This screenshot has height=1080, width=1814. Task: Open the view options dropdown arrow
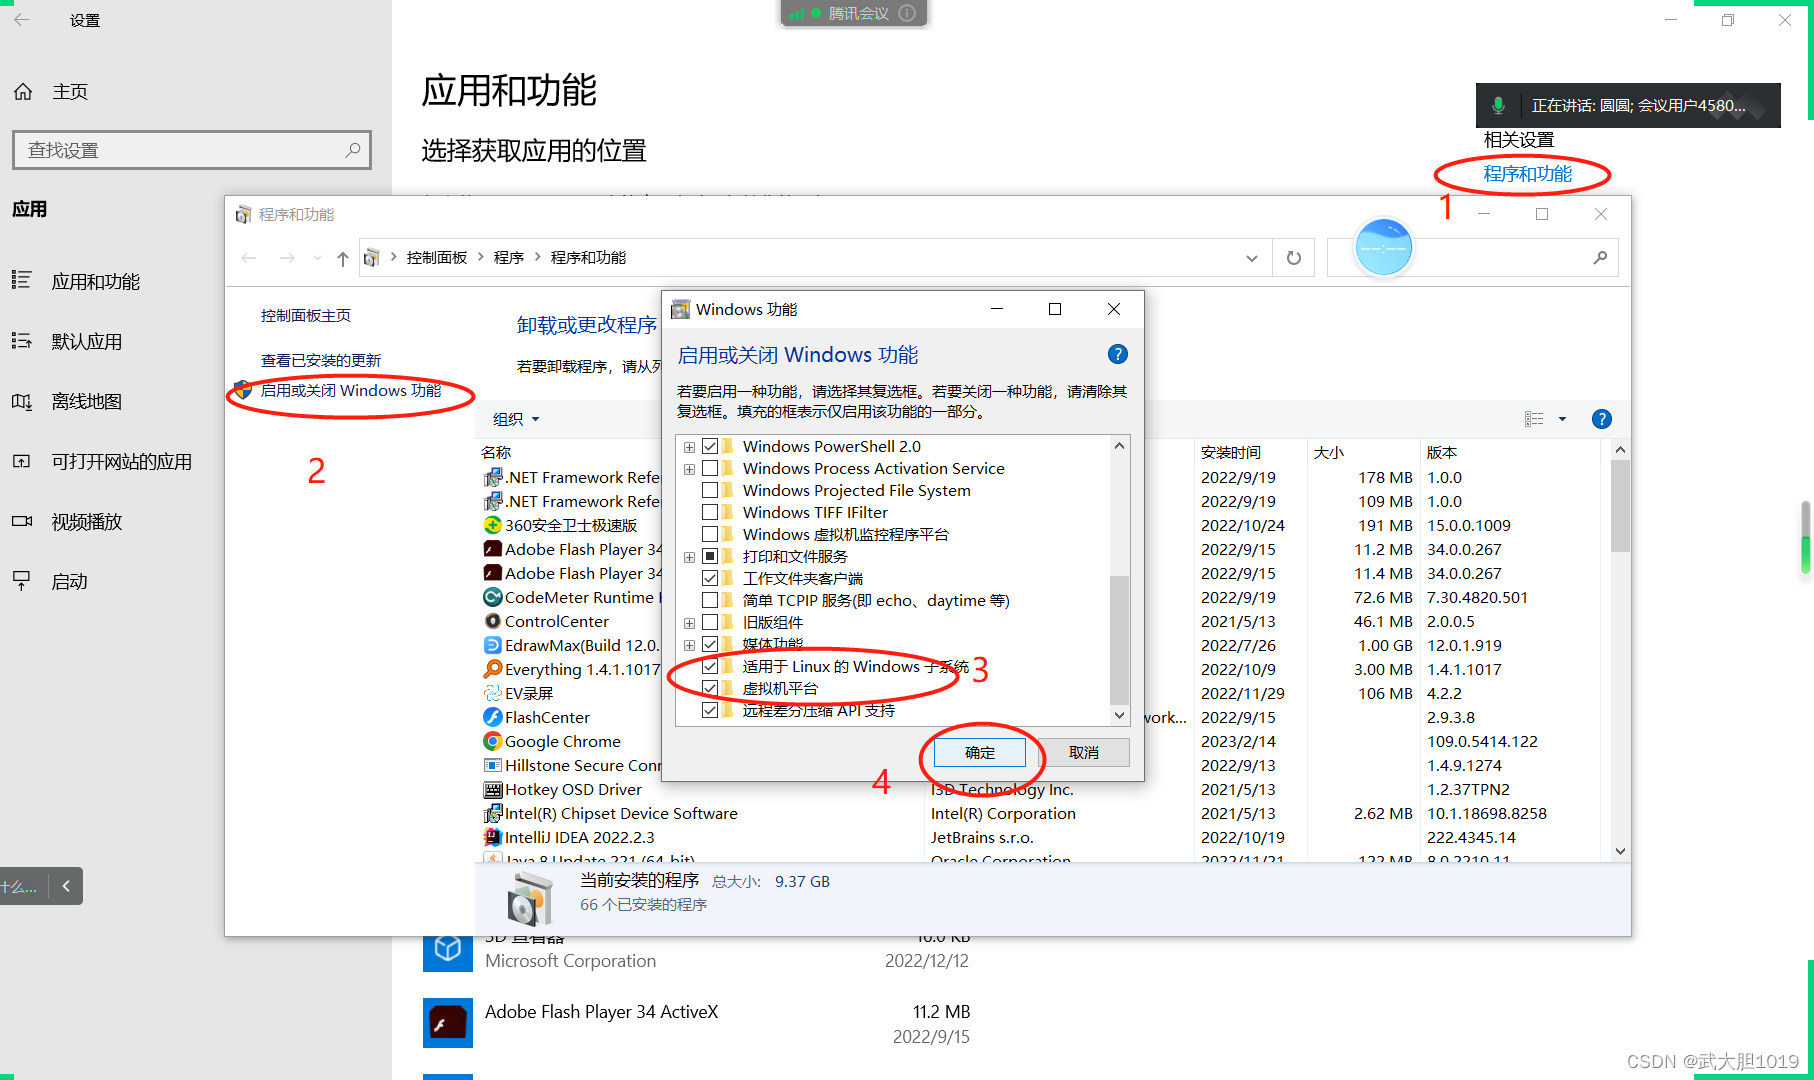click(x=1562, y=419)
